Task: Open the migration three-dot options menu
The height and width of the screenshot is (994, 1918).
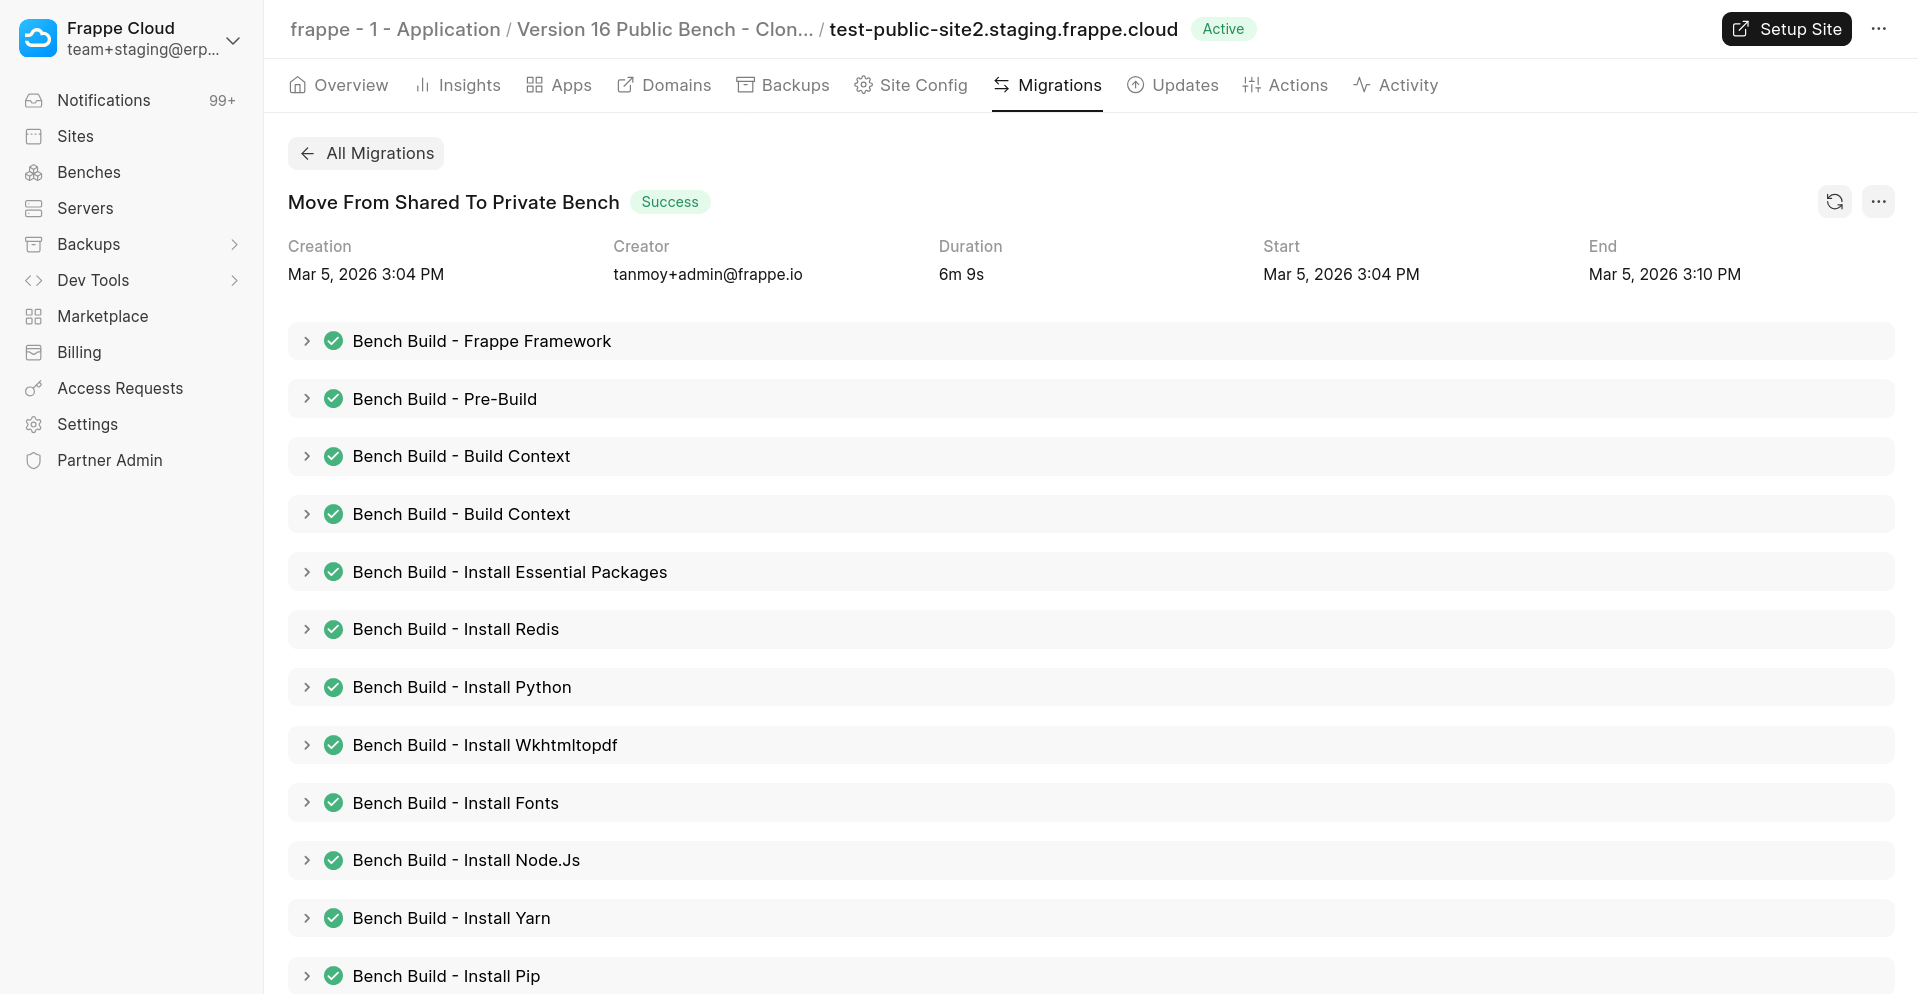Action: (1878, 202)
